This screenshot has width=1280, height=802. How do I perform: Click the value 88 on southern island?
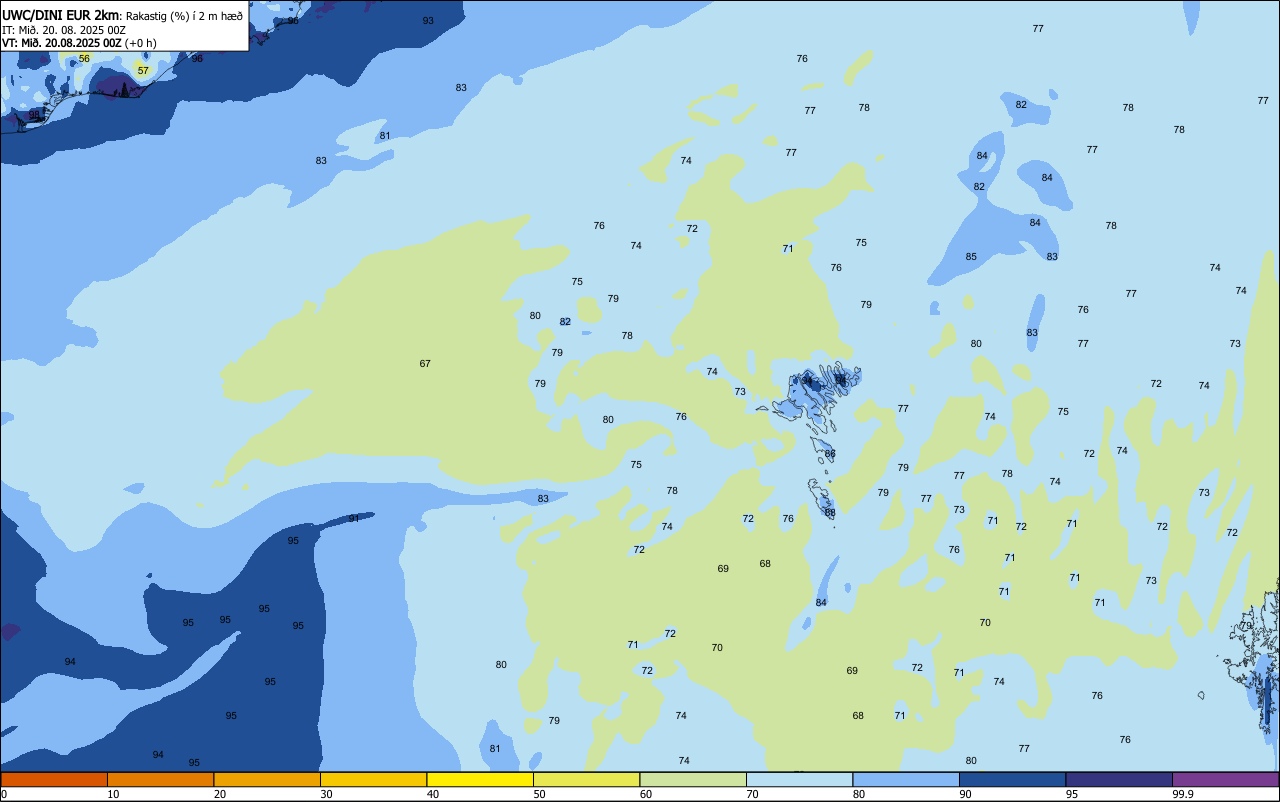pos(830,512)
